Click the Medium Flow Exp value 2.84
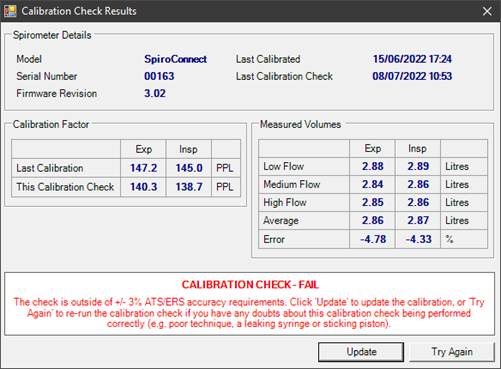The width and height of the screenshot is (501, 369). (373, 184)
